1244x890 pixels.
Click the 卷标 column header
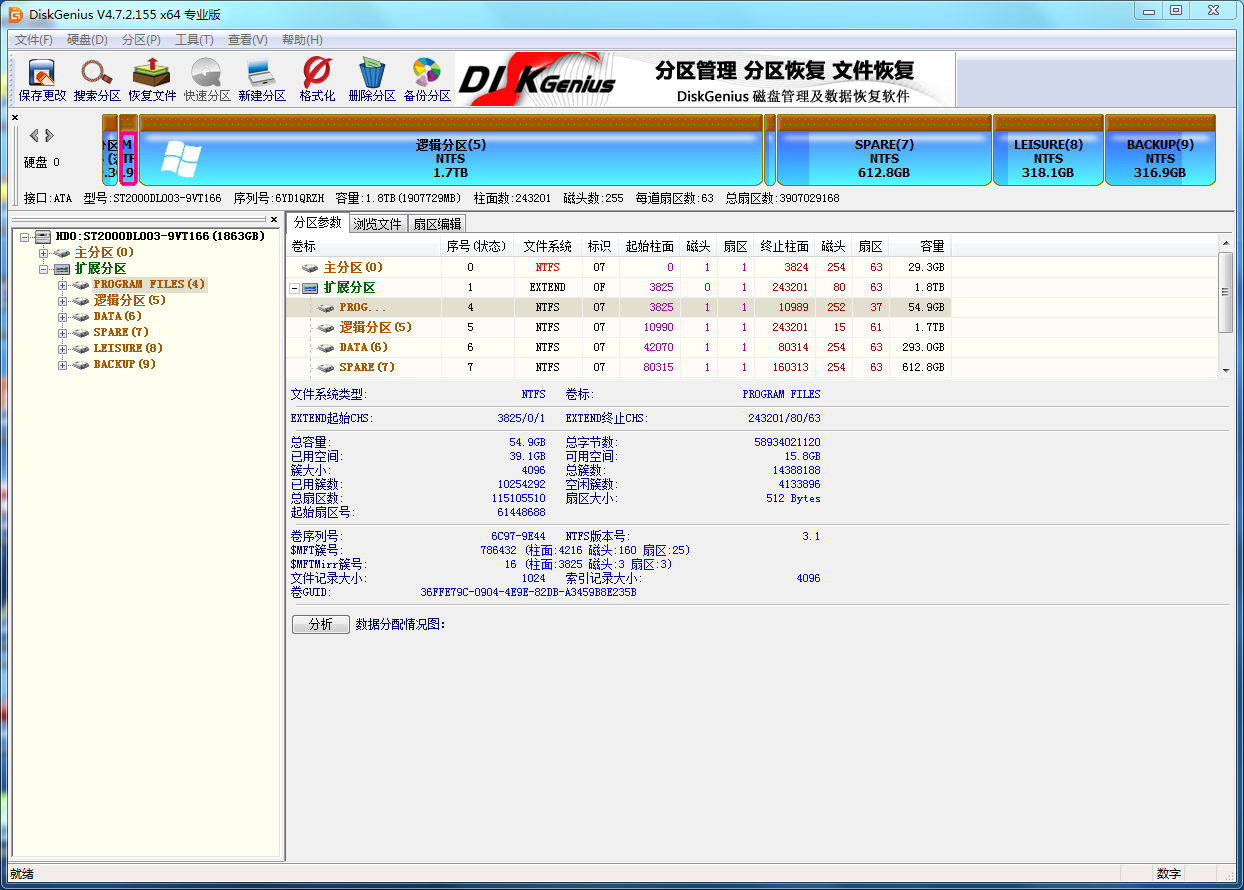[364, 246]
